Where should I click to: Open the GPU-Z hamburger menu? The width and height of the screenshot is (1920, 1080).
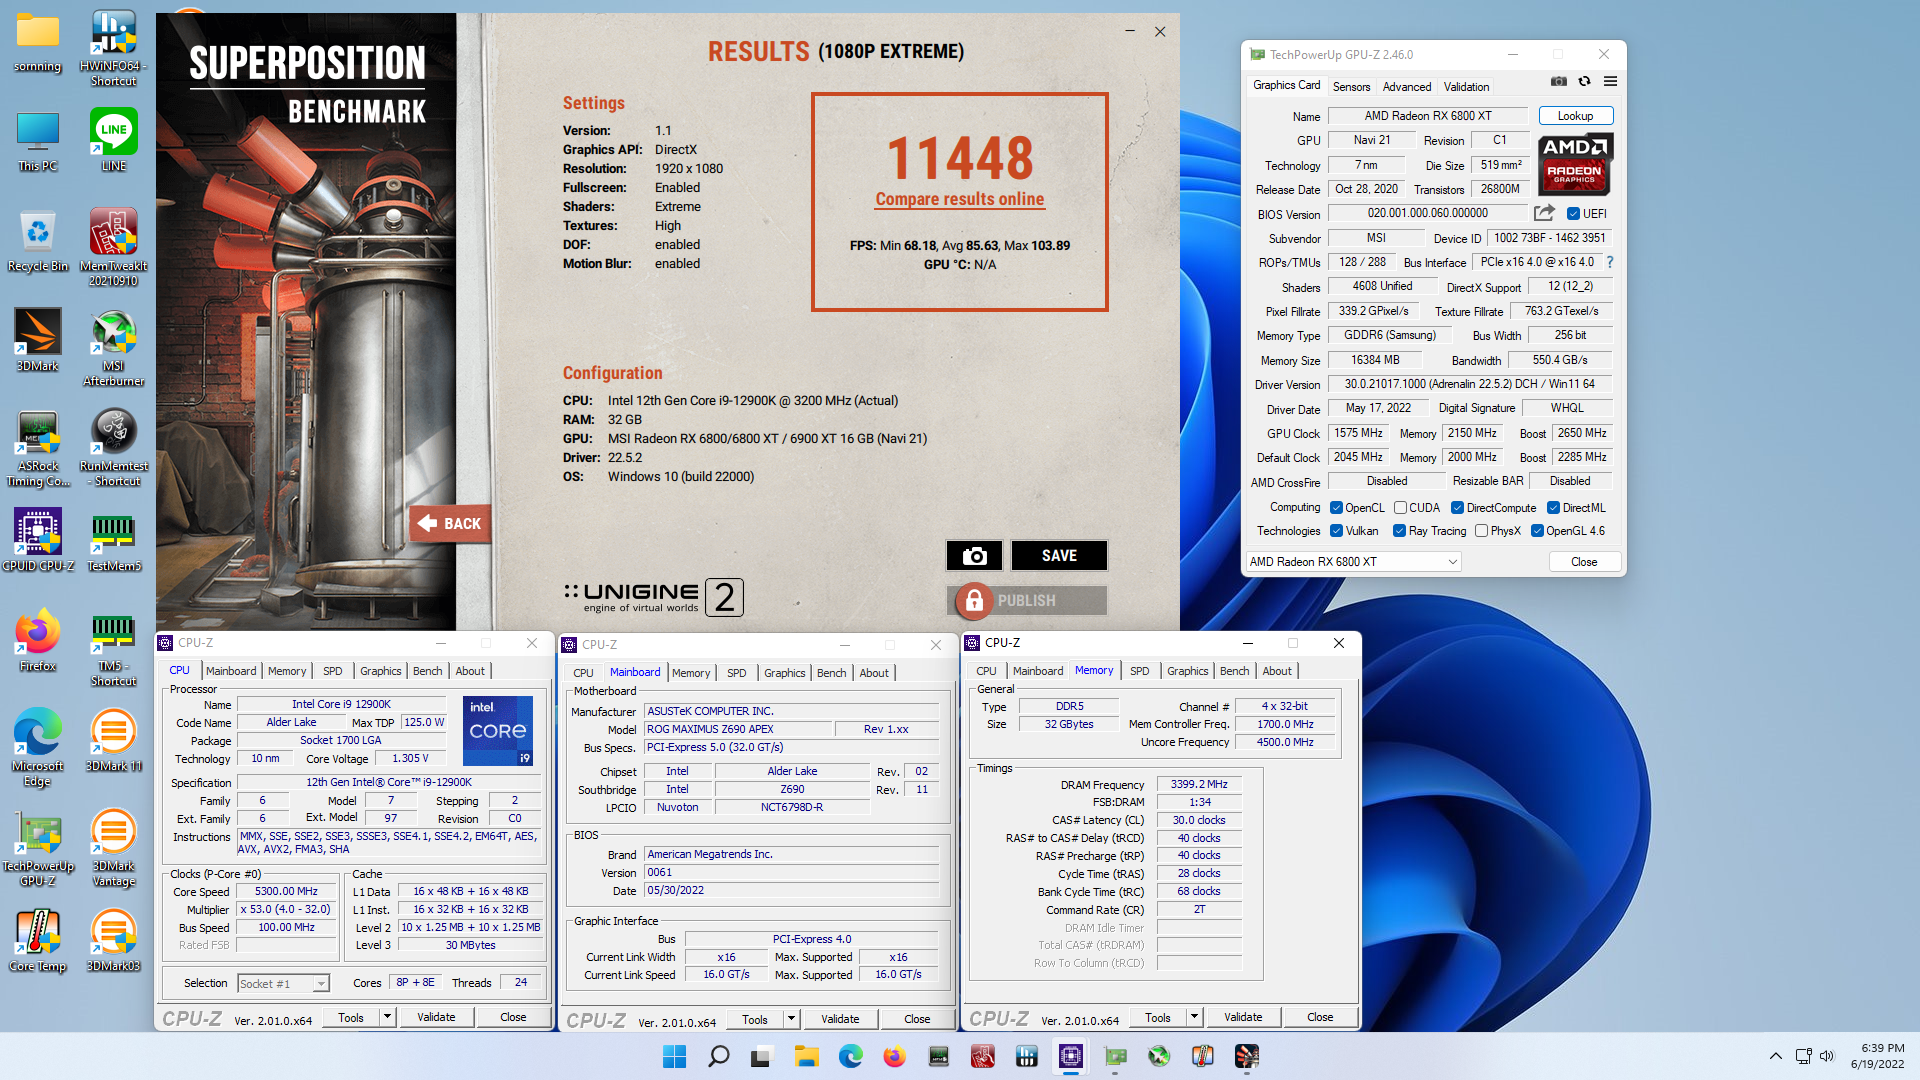(x=1610, y=81)
